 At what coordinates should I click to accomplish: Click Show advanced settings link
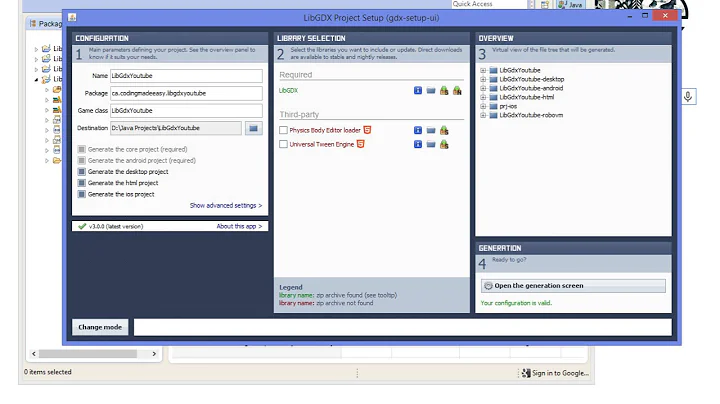tap(226, 206)
